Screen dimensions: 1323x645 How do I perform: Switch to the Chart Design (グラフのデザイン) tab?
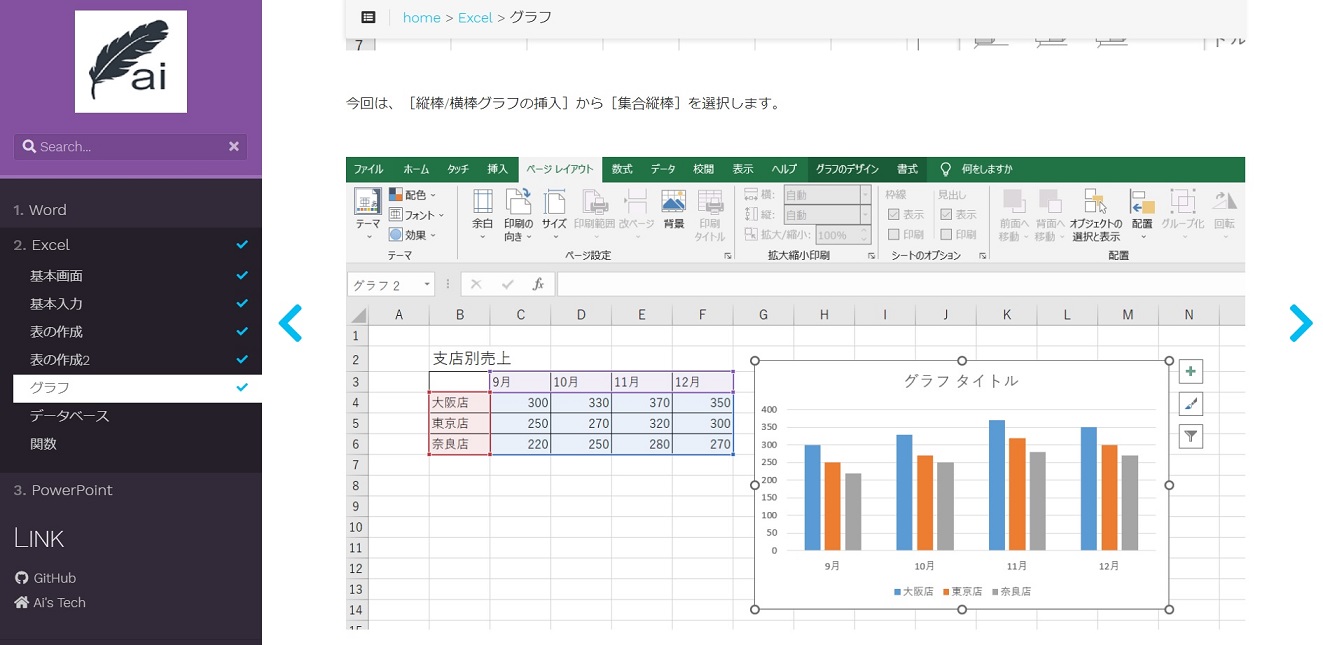tap(845, 169)
